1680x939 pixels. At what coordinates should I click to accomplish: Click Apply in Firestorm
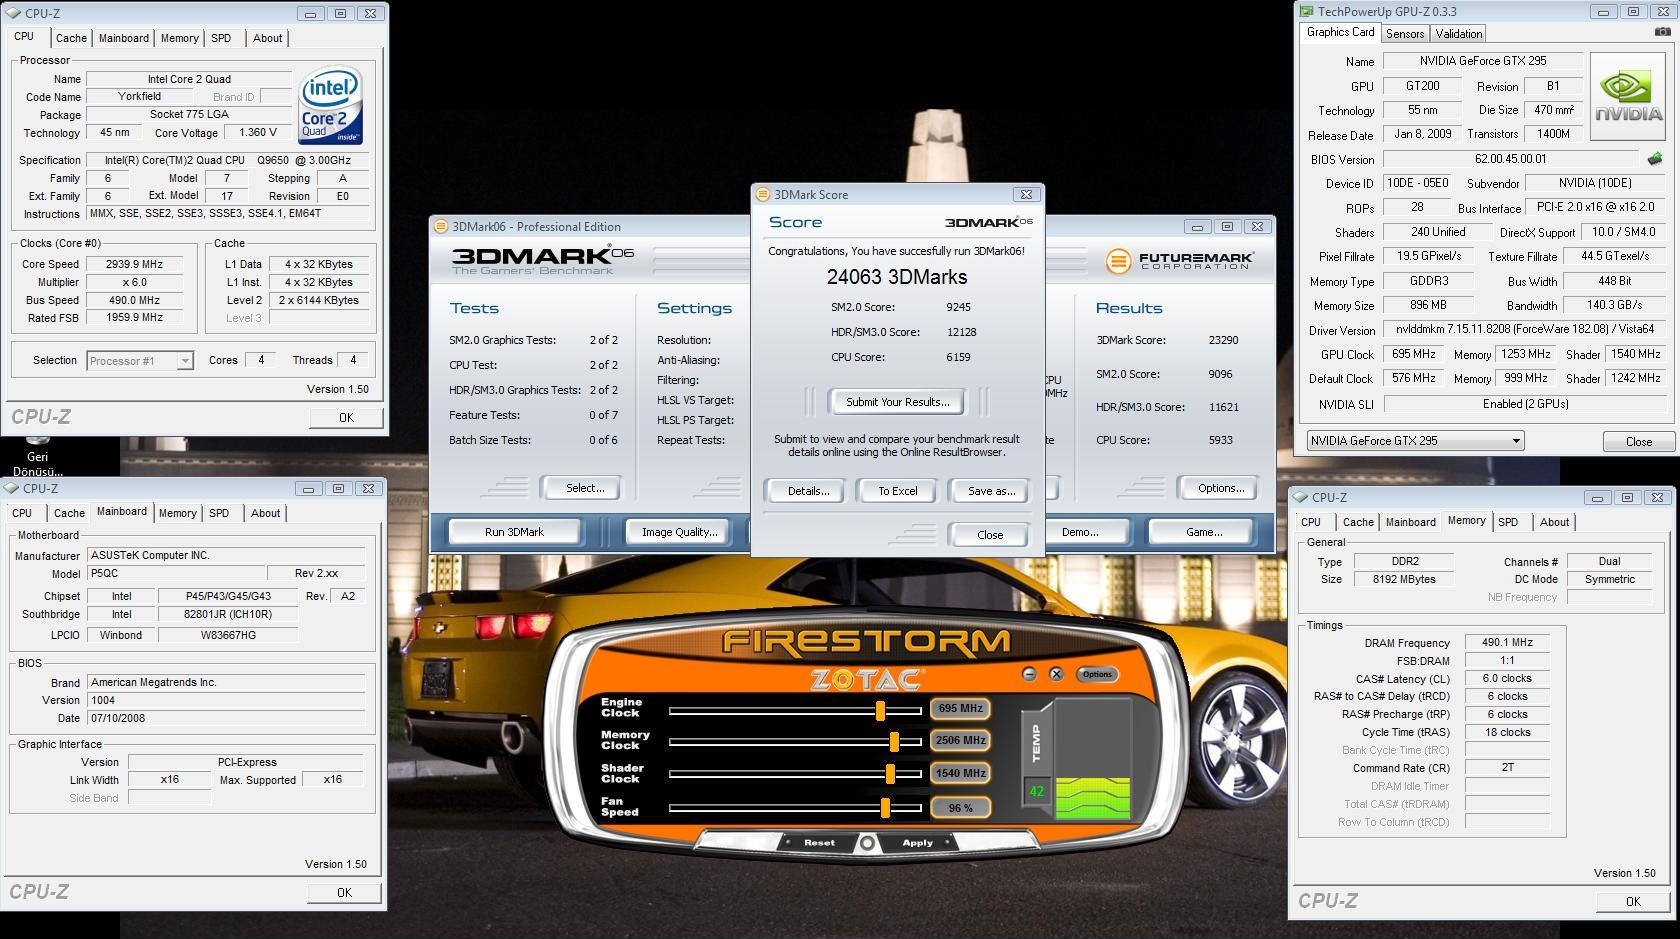[x=917, y=843]
